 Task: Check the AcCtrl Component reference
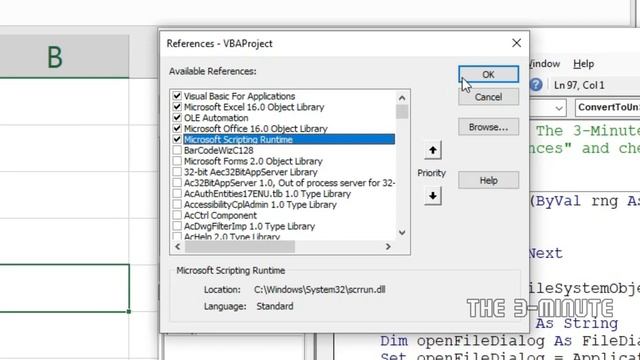pos(177,215)
